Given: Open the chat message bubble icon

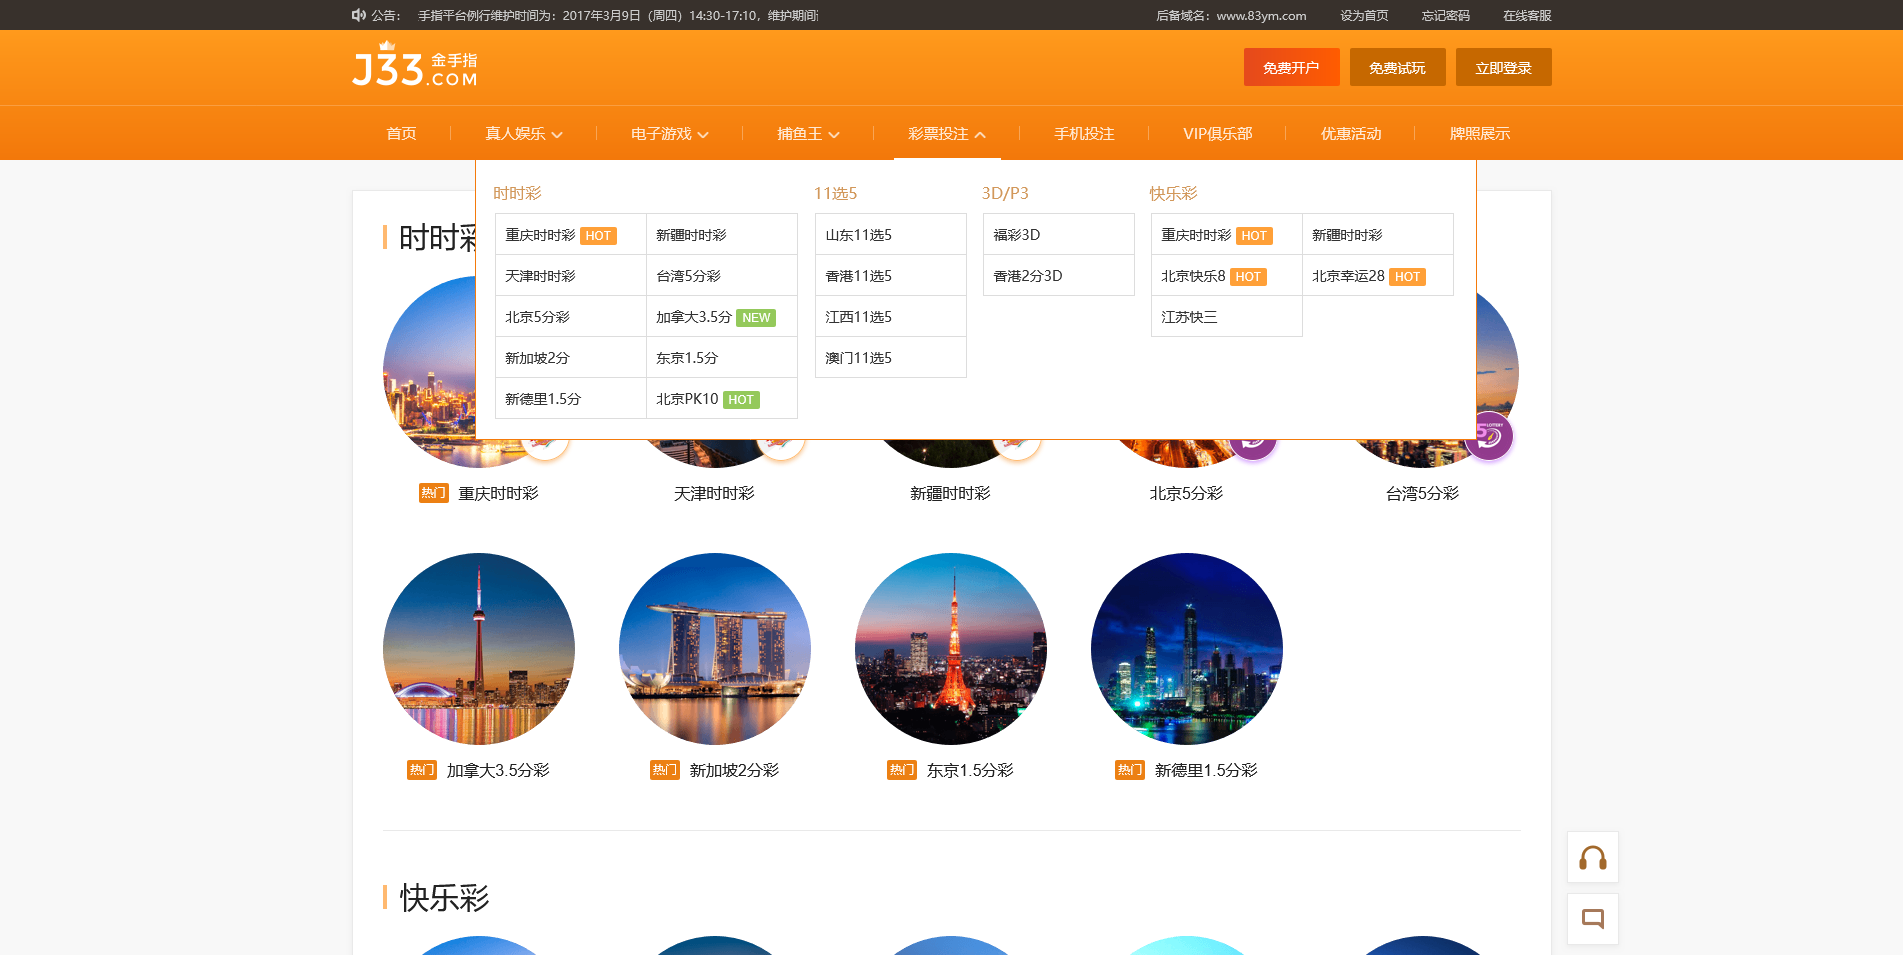Looking at the screenshot, I should click(1592, 919).
